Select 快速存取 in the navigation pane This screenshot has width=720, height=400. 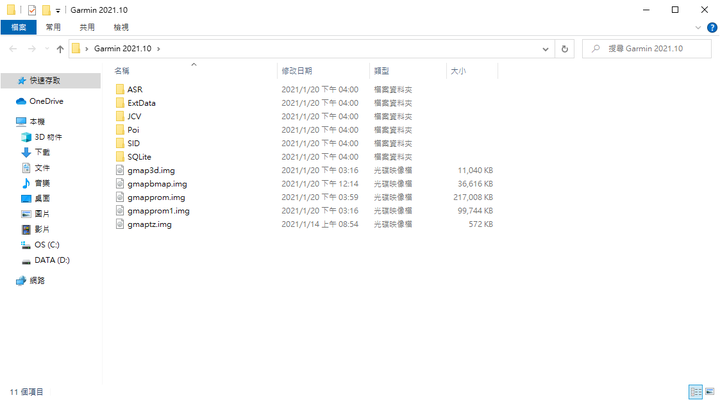click(x=51, y=80)
